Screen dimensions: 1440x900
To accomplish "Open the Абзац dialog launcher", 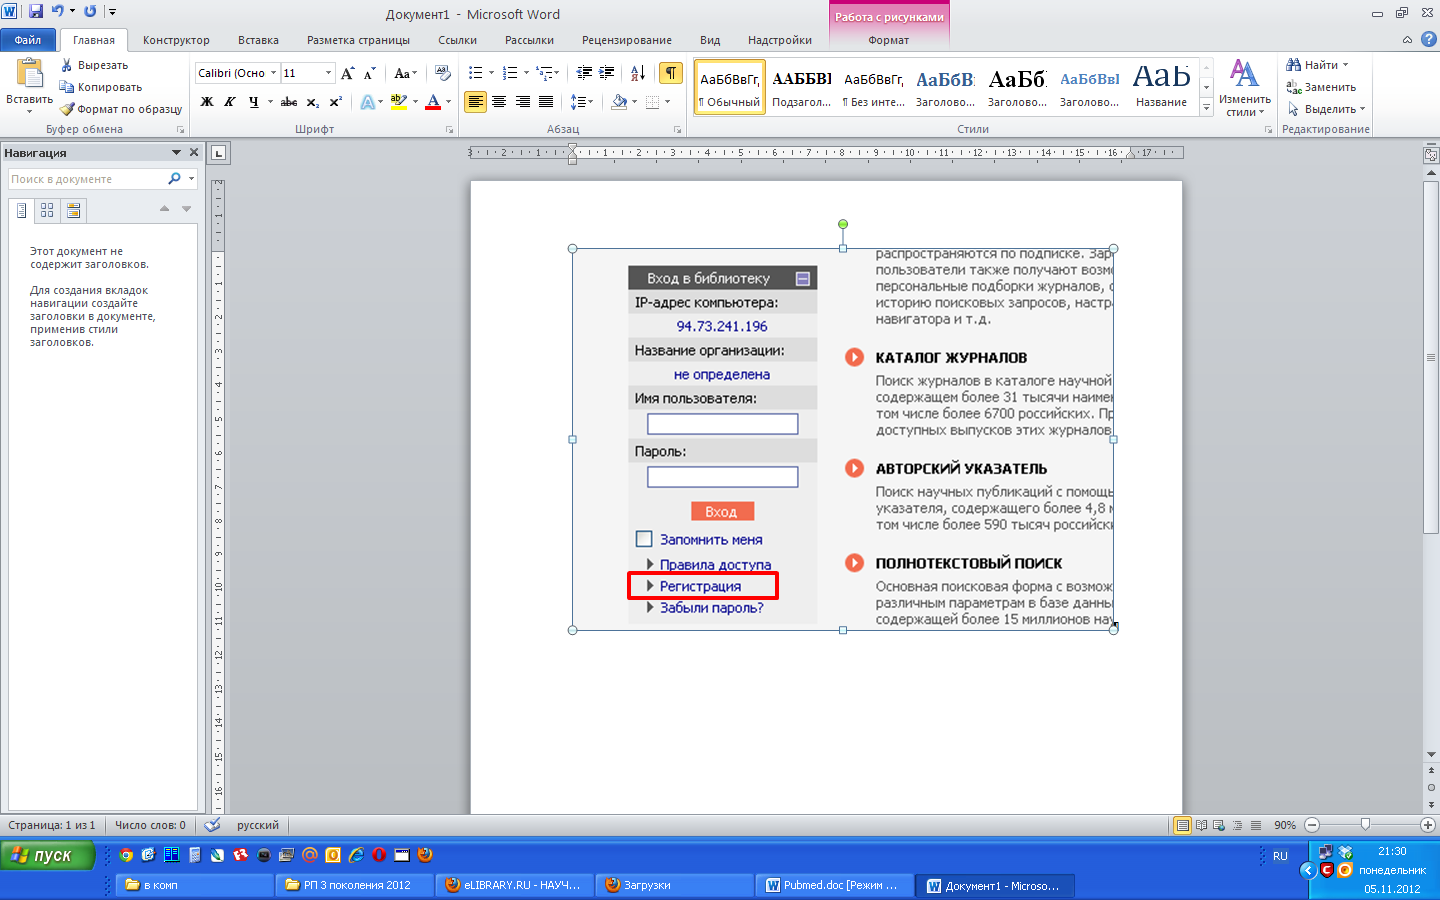I will 678,130.
